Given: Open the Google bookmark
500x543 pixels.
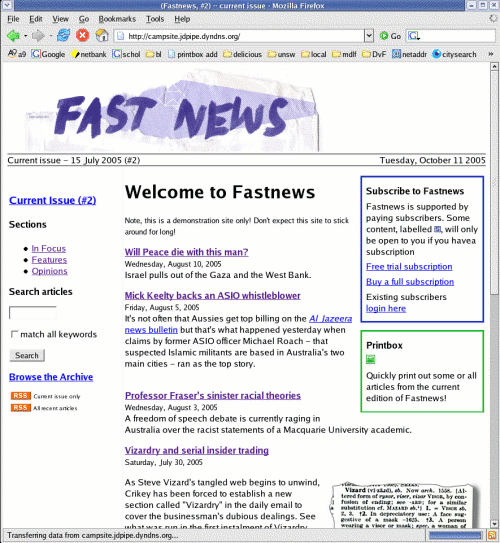Looking at the screenshot, I should click(48, 54).
